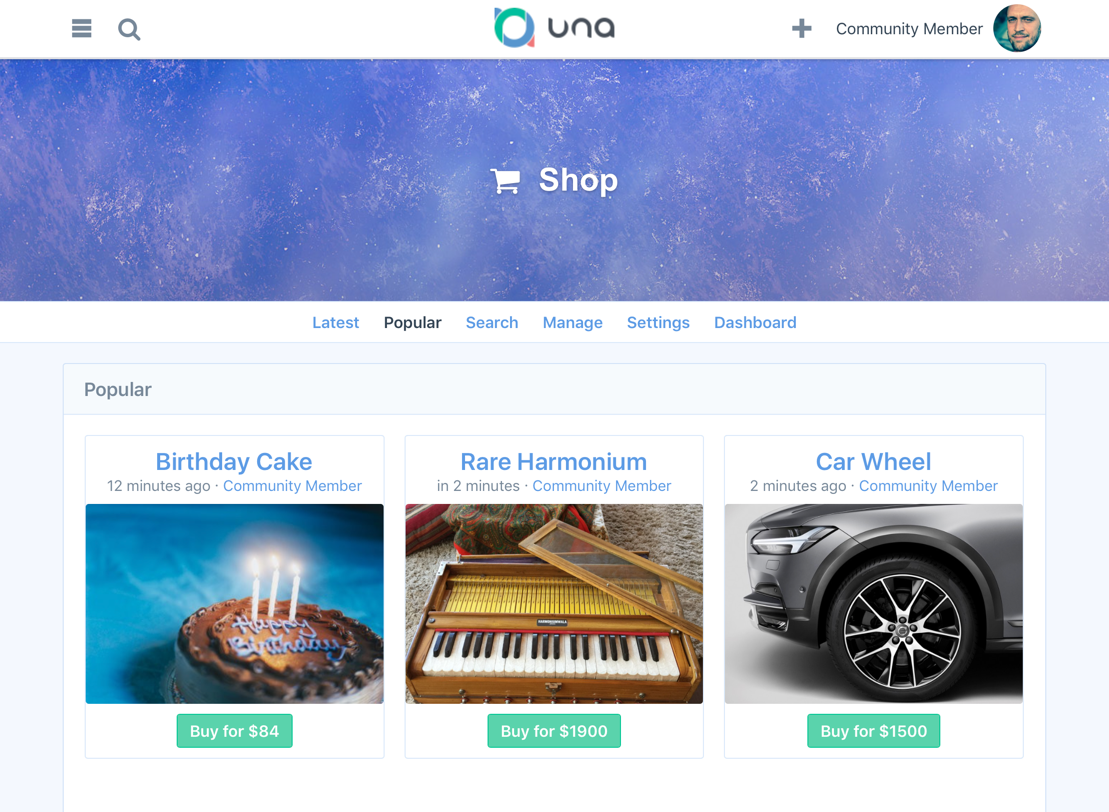Click the Buy for $84 button
1109x812 pixels.
(x=234, y=731)
